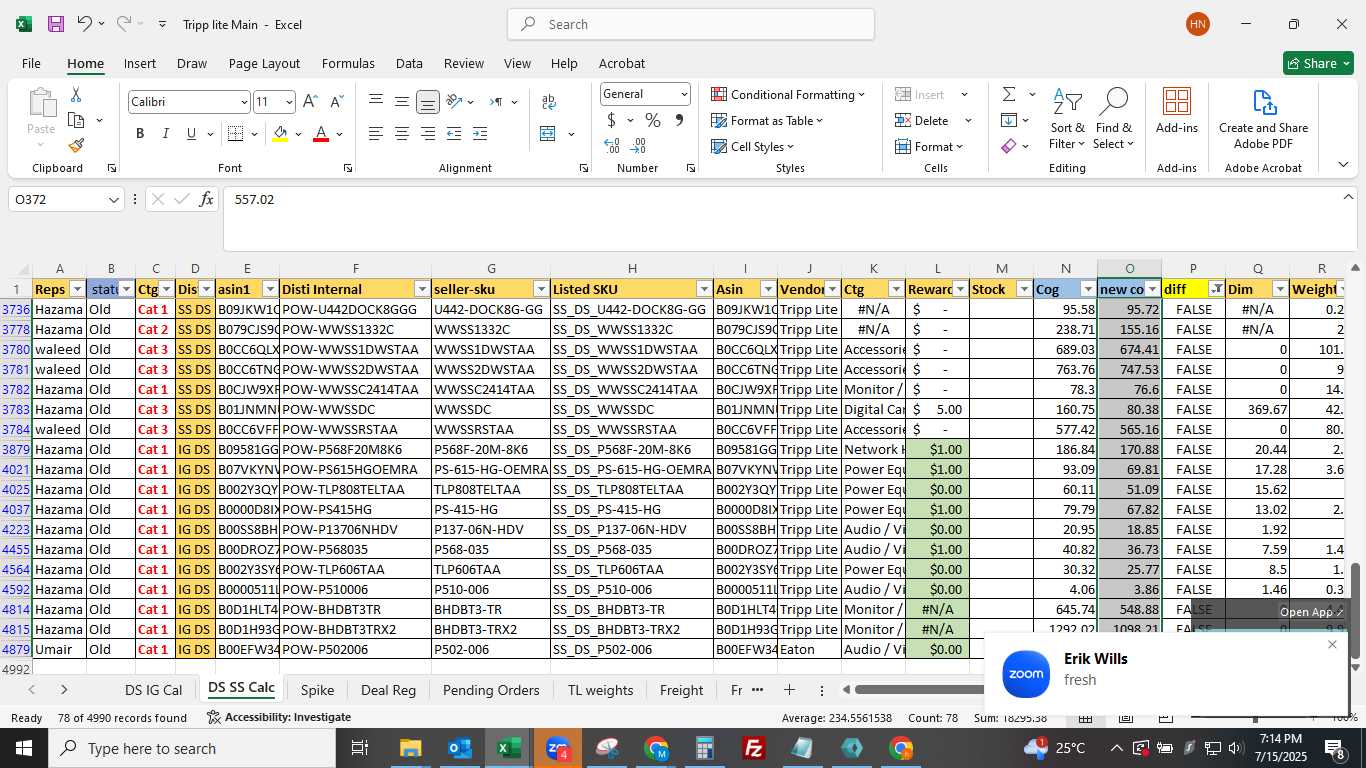Dismiss the Zoom notification from Erik Wills
1366x768 pixels.
pyautogui.click(x=1332, y=644)
